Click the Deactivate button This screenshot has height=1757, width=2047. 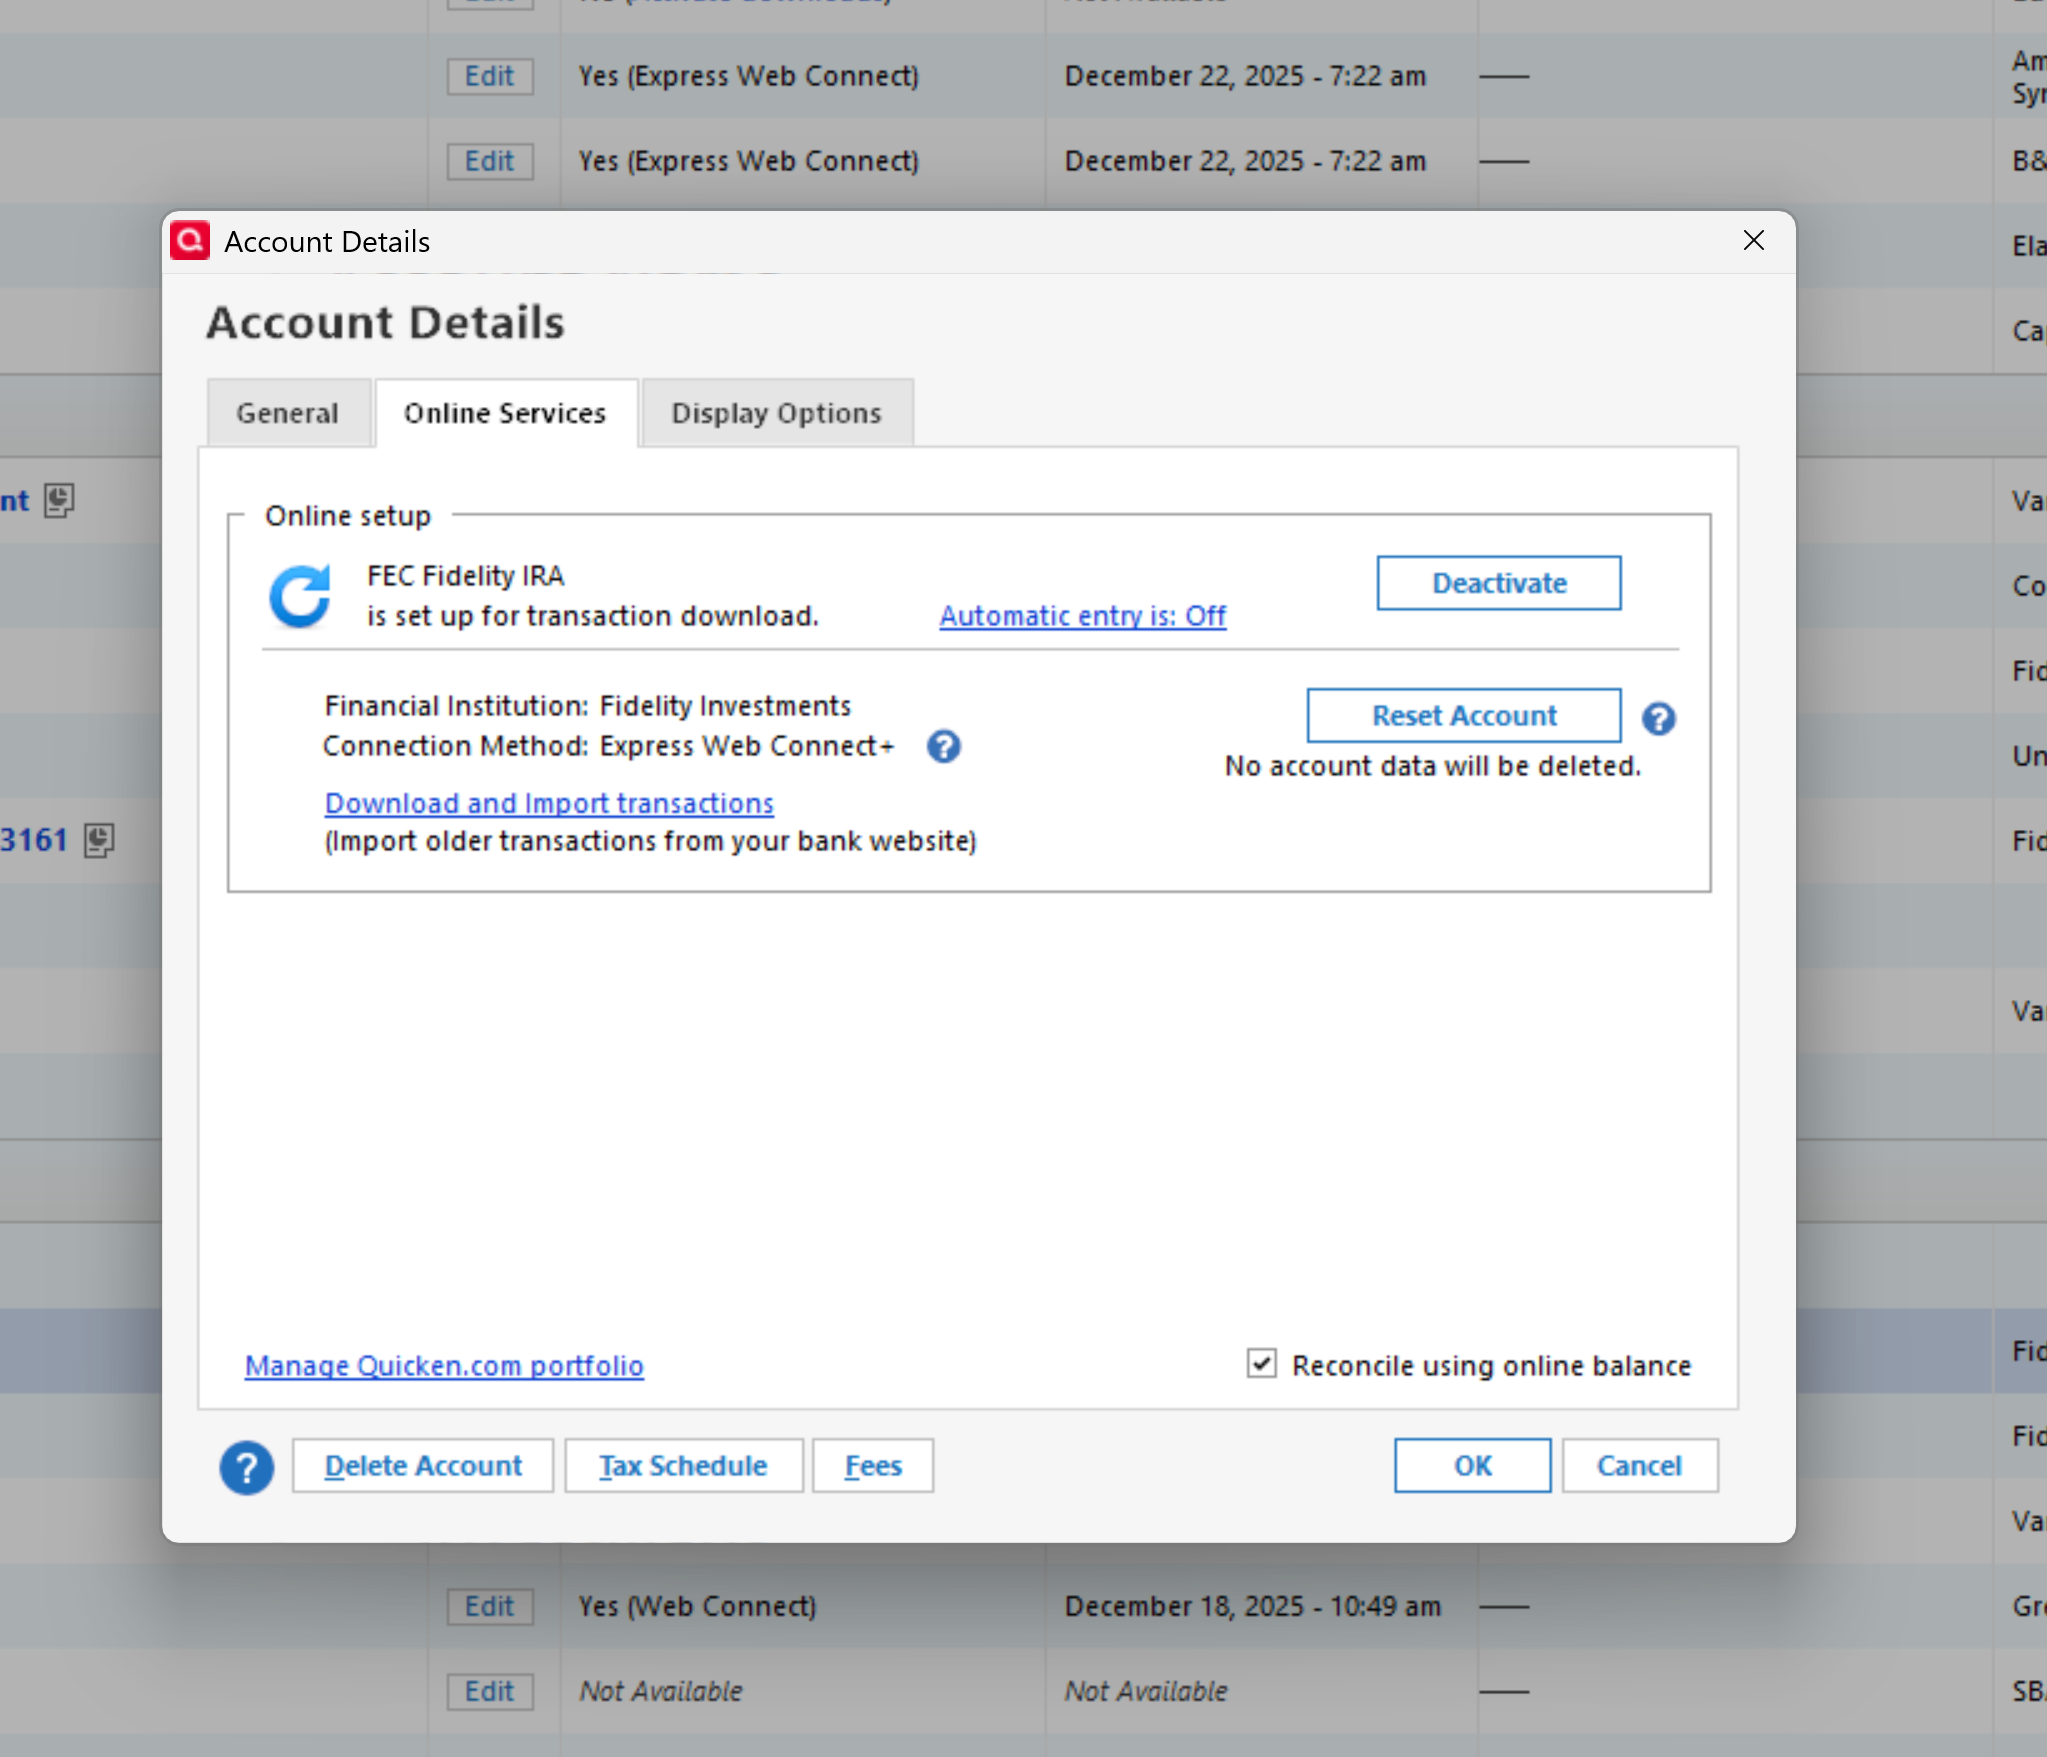[x=1498, y=583]
